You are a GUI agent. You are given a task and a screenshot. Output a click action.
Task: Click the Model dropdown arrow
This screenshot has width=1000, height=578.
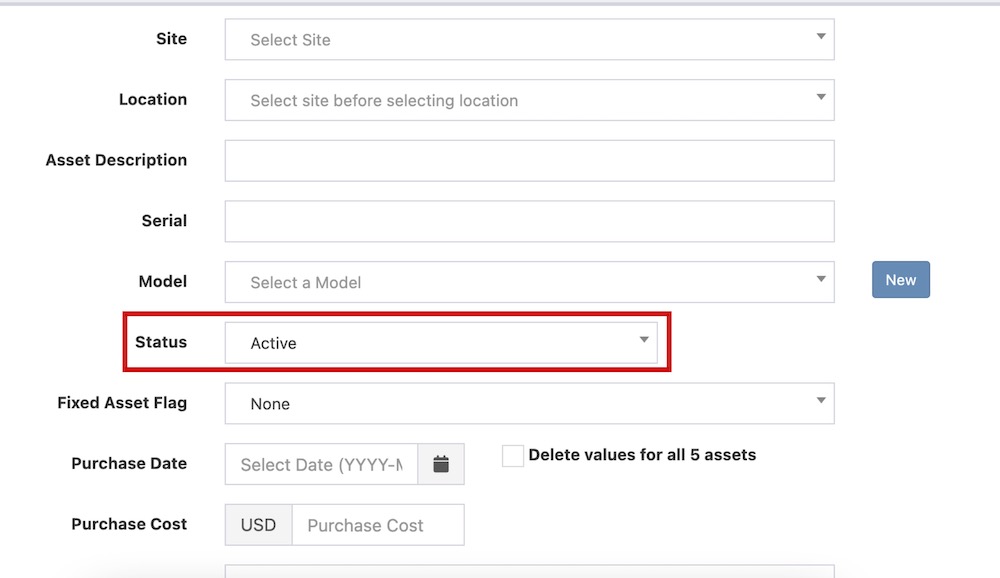point(820,280)
